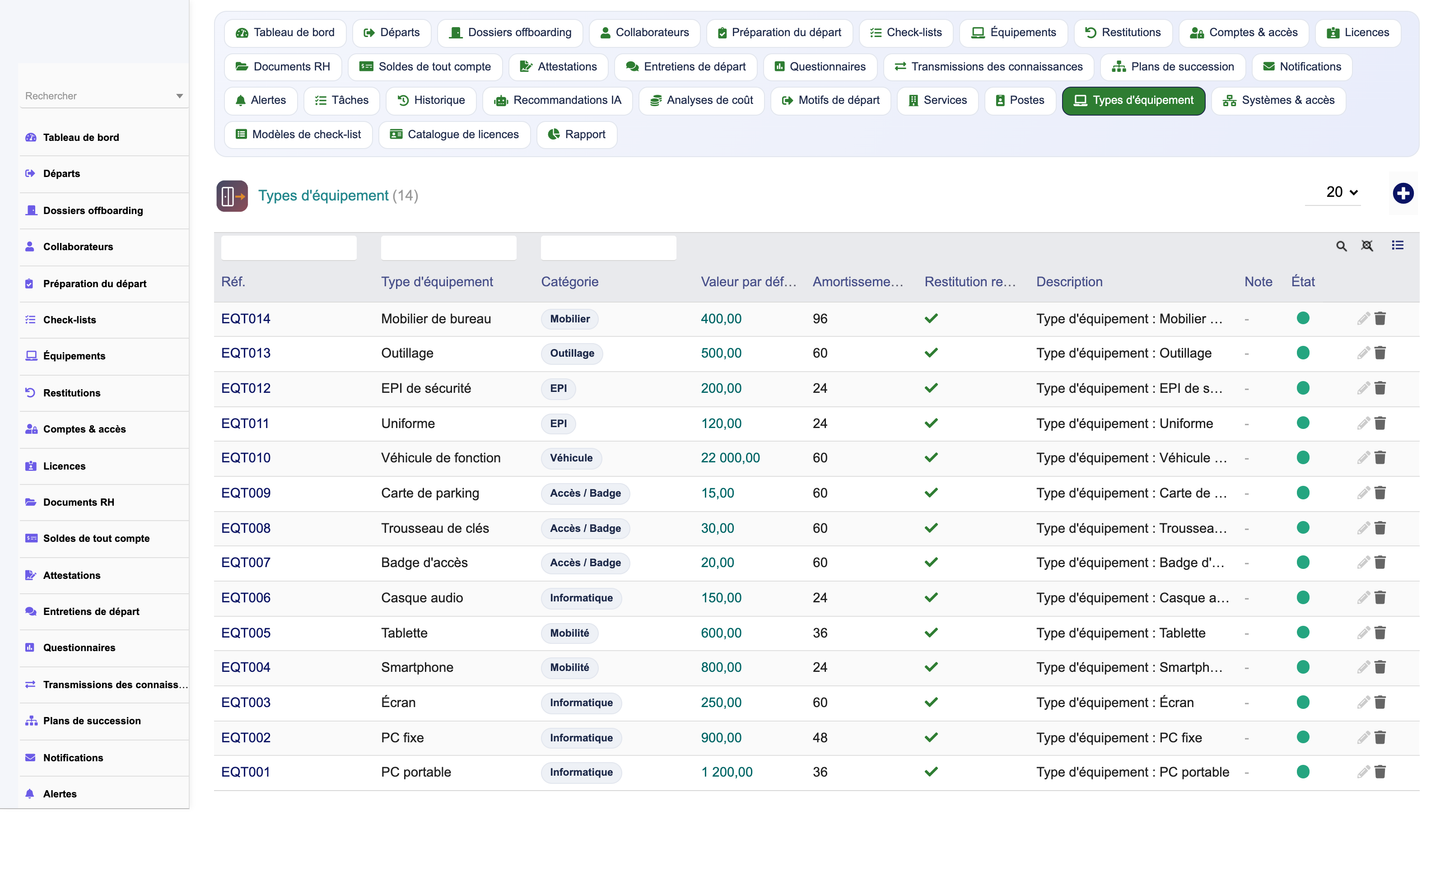The width and height of the screenshot is (1445, 894).
Task: Open the page size 20 dropdown
Action: pyautogui.click(x=1334, y=192)
